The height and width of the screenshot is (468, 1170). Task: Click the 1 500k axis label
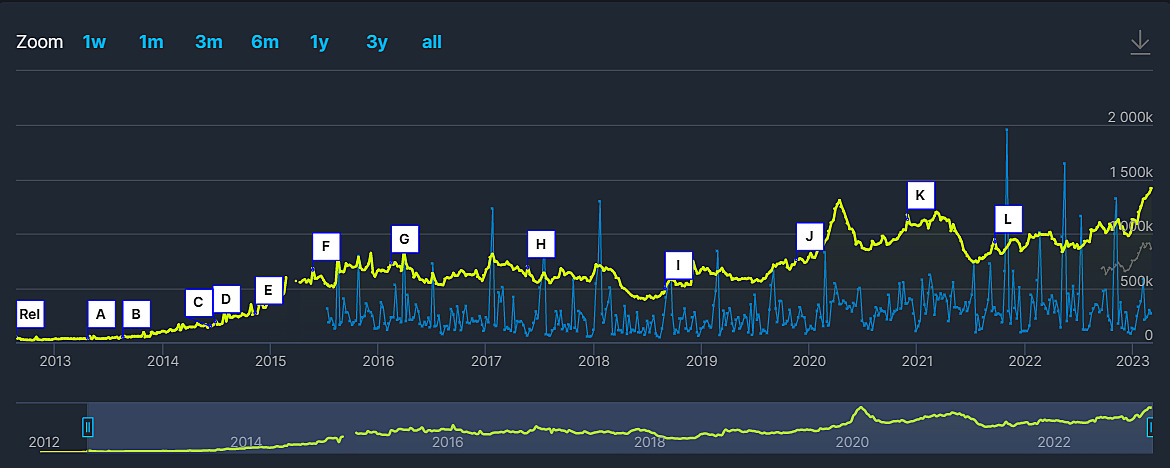point(1130,172)
